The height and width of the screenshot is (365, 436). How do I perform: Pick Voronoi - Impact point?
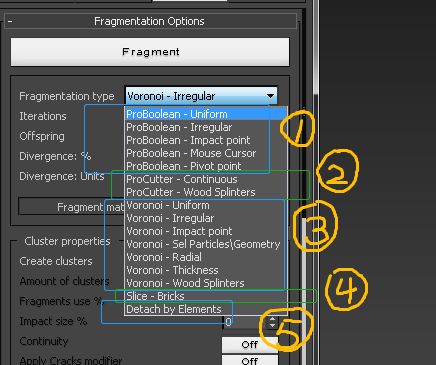coord(206,231)
